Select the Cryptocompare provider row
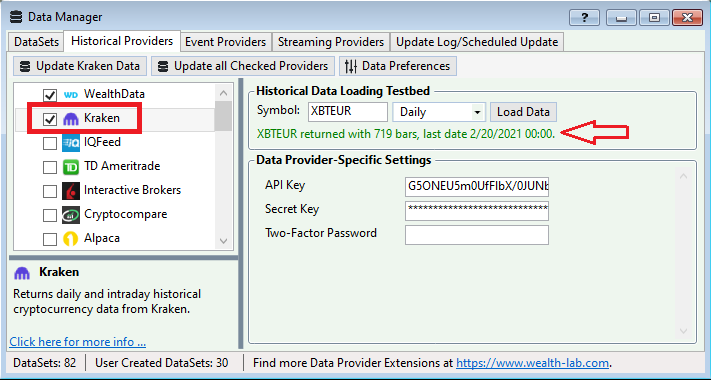 click(x=115, y=214)
